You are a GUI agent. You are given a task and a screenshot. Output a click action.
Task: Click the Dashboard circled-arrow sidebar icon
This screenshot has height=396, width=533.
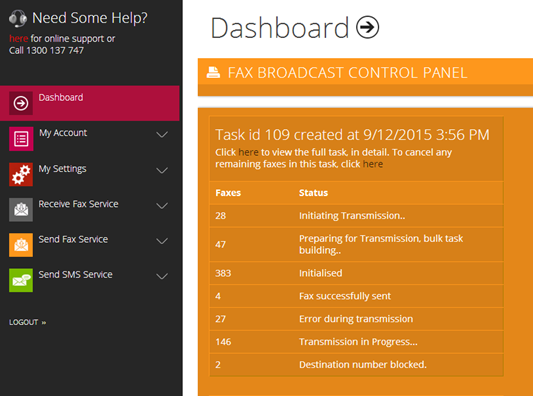point(21,103)
